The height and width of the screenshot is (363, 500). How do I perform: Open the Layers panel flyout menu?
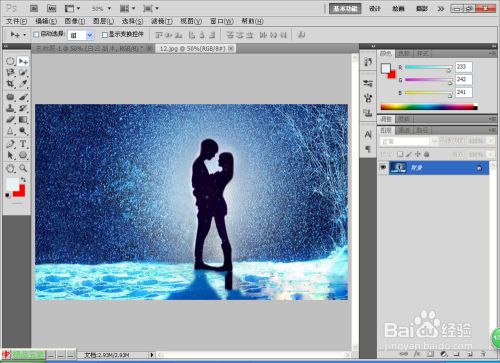tap(492, 130)
